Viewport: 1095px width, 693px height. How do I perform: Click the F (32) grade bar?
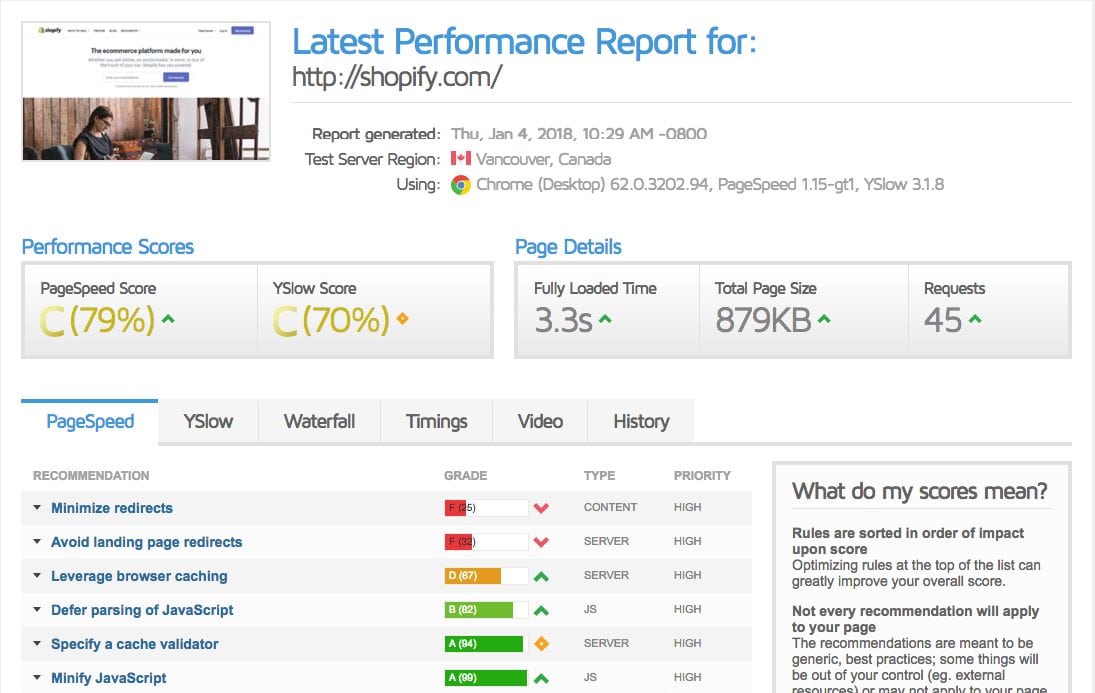coord(486,541)
